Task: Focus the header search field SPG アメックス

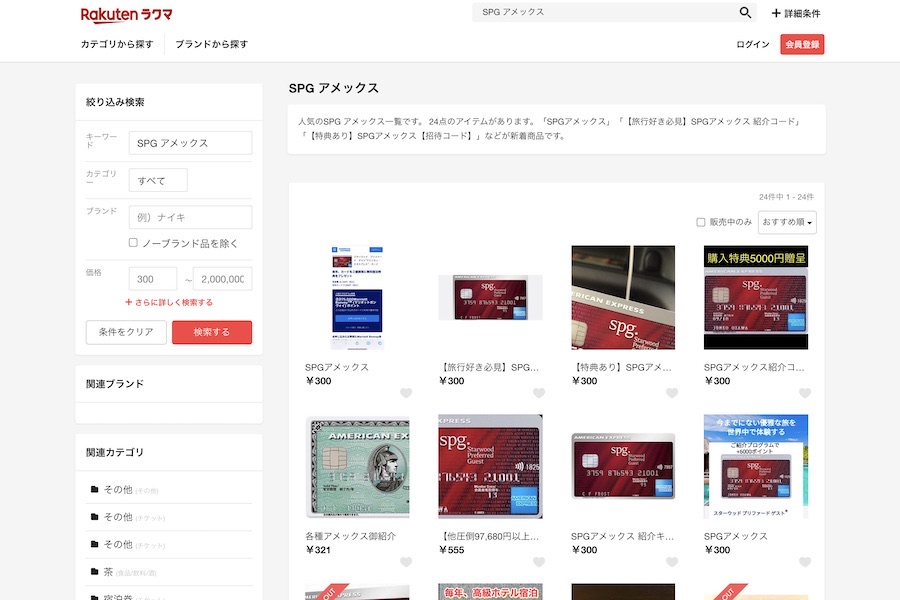Action: 608,12
